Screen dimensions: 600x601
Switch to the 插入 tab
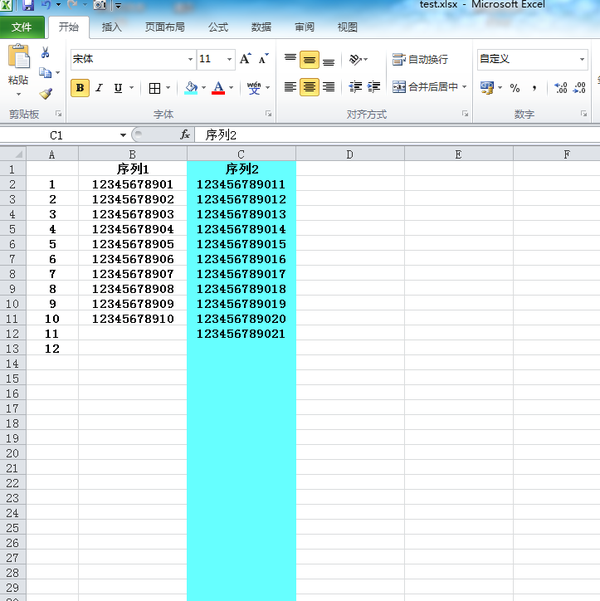tap(112, 27)
